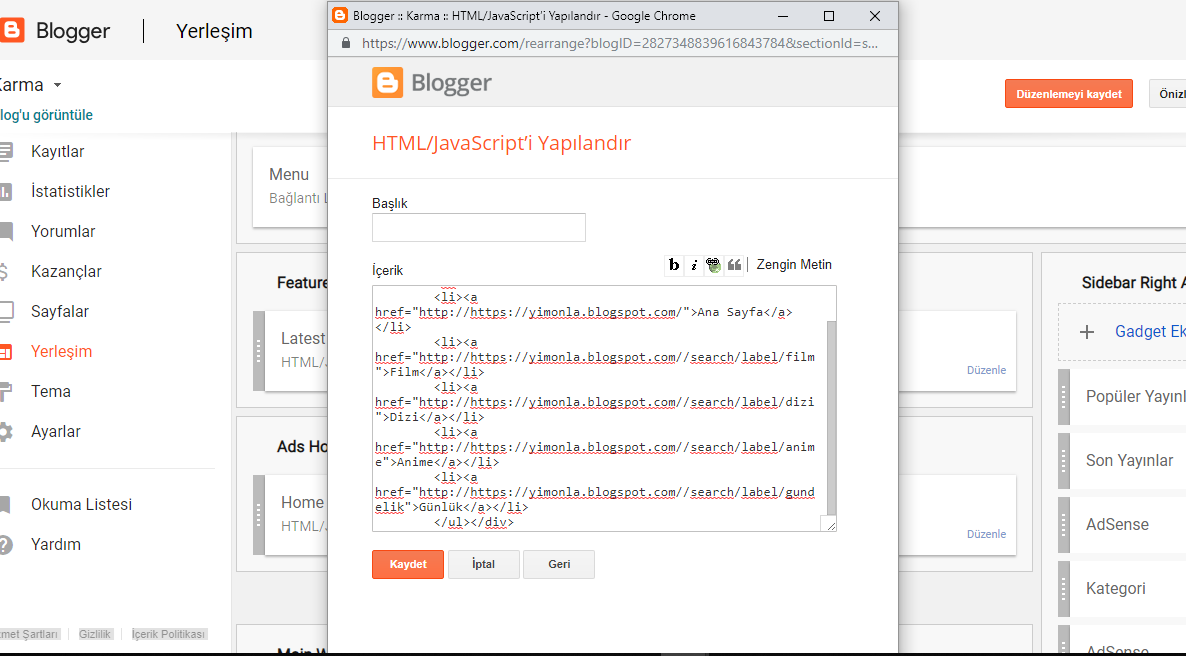This screenshot has width=1186, height=656.
Task: Click drag handle of Popüler Yayınlar gadget
Action: [1064, 396]
